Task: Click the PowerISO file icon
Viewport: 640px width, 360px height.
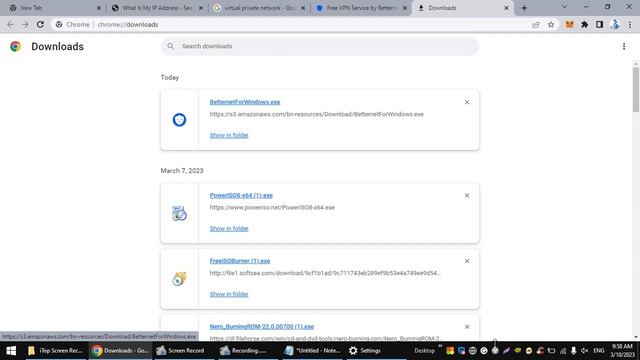Action: pos(179,213)
